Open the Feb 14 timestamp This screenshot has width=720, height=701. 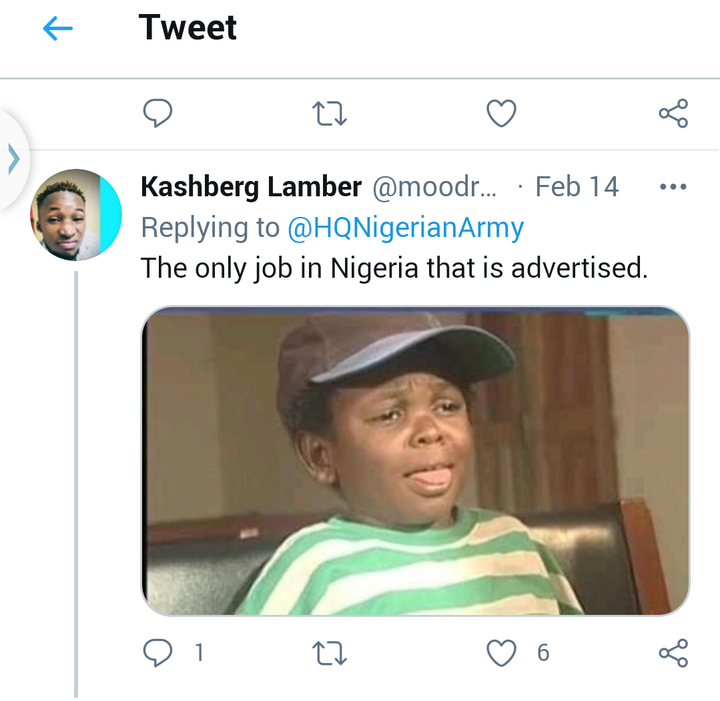[577, 187]
